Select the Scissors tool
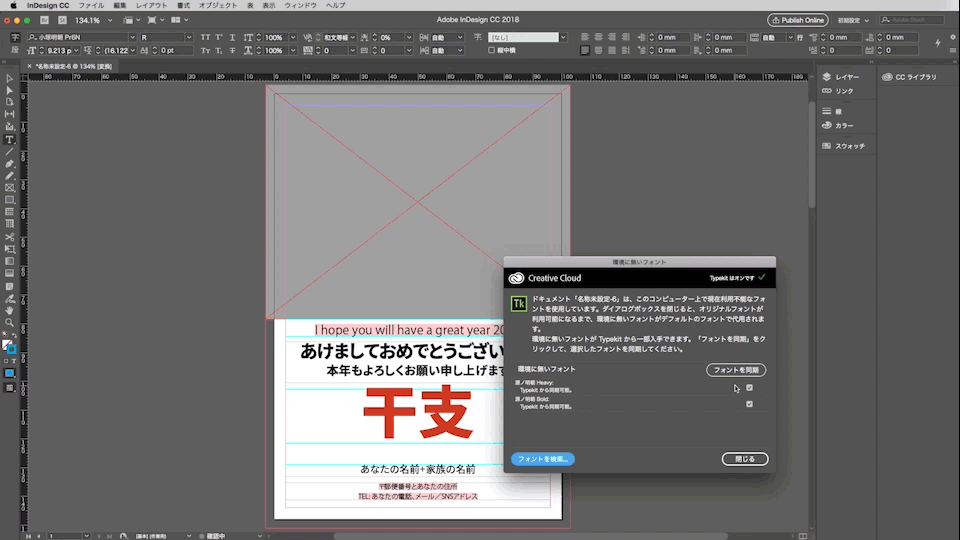The width and height of the screenshot is (960, 540). click(9, 237)
